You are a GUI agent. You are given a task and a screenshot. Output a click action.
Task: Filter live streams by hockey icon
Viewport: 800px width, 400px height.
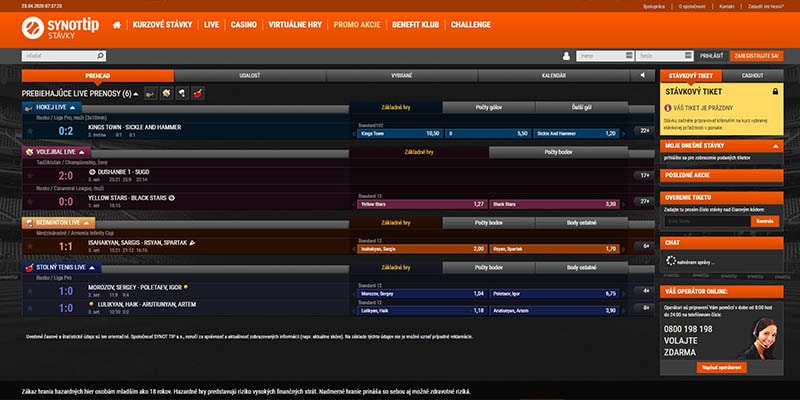pyautogui.click(x=151, y=93)
